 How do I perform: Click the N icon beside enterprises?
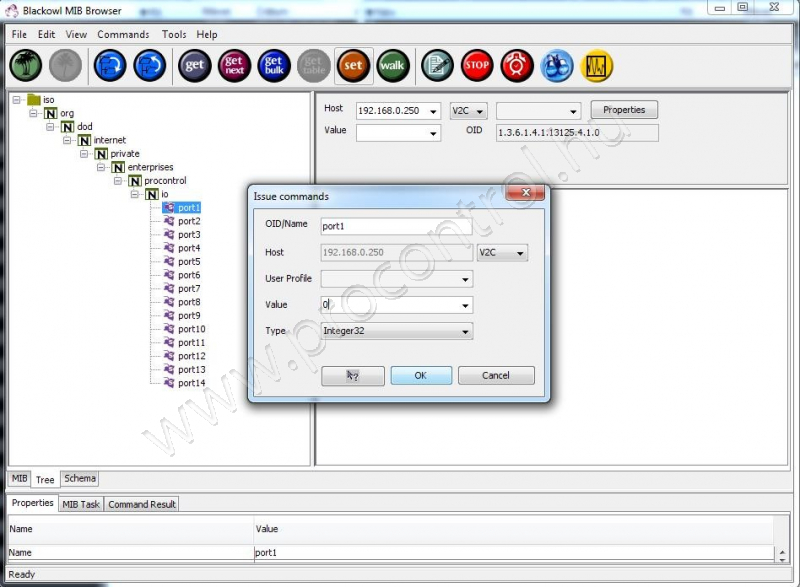pos(118,167)
